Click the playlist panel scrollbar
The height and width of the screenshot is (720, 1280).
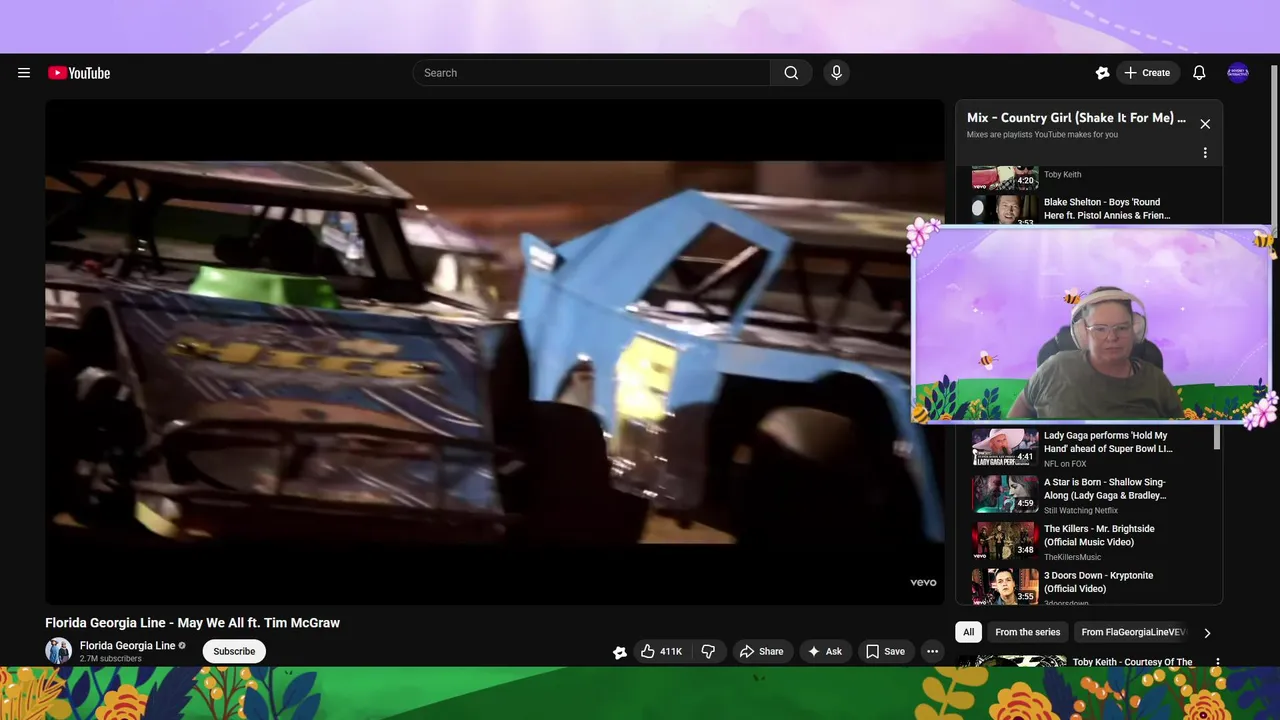point(1217,436)
